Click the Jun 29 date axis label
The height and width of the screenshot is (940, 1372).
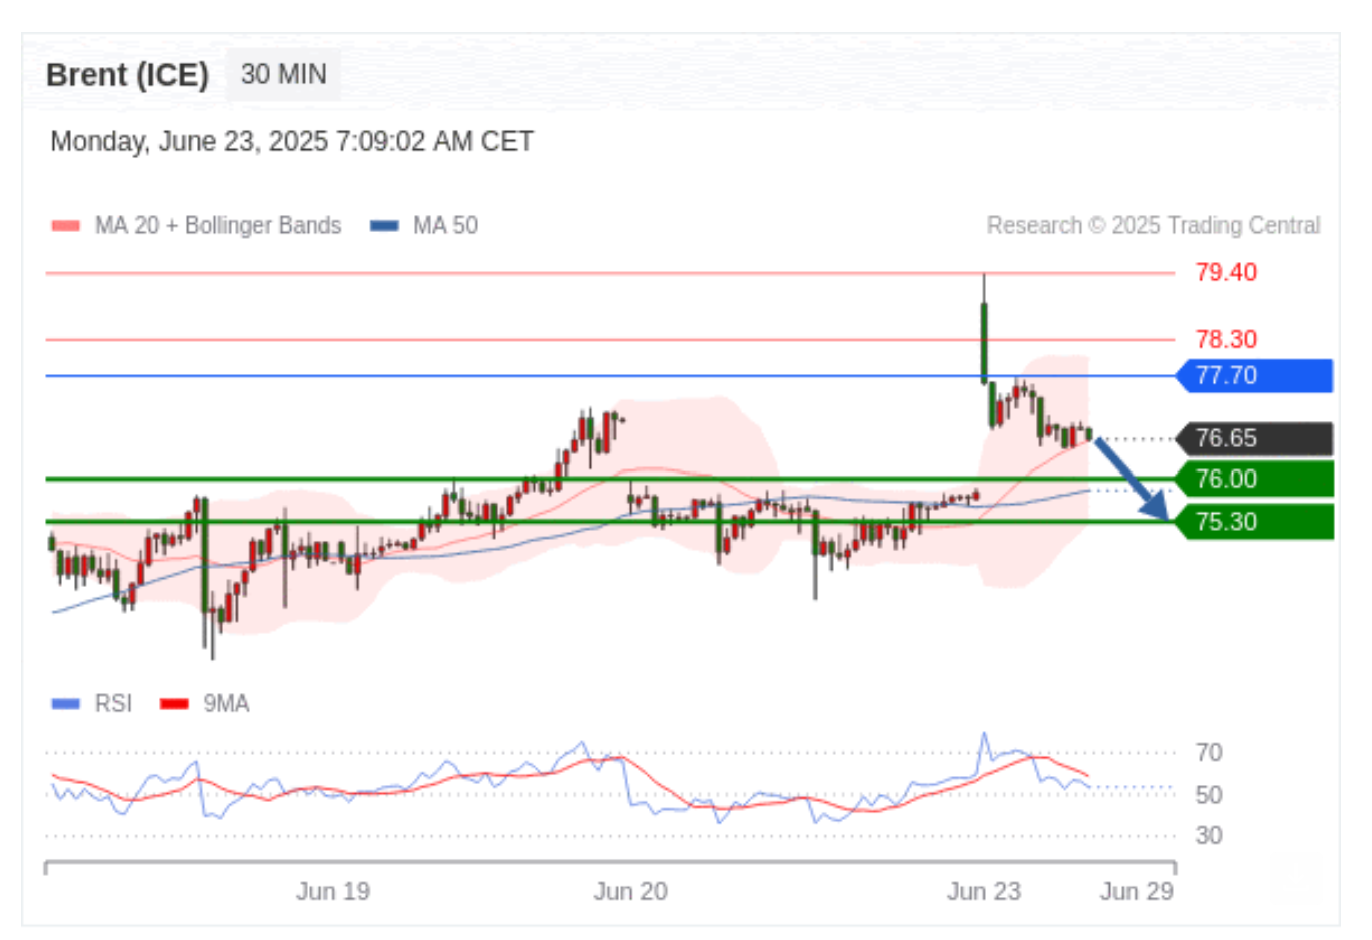(x=1137, y=891)
